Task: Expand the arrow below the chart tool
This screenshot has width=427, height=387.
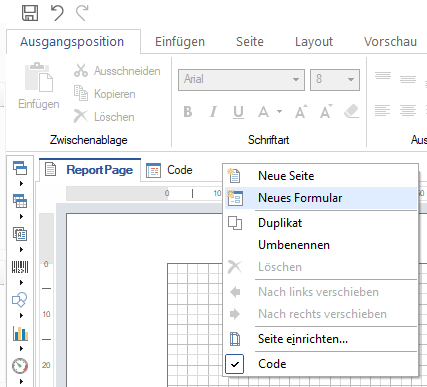Action: click(21, 348)
